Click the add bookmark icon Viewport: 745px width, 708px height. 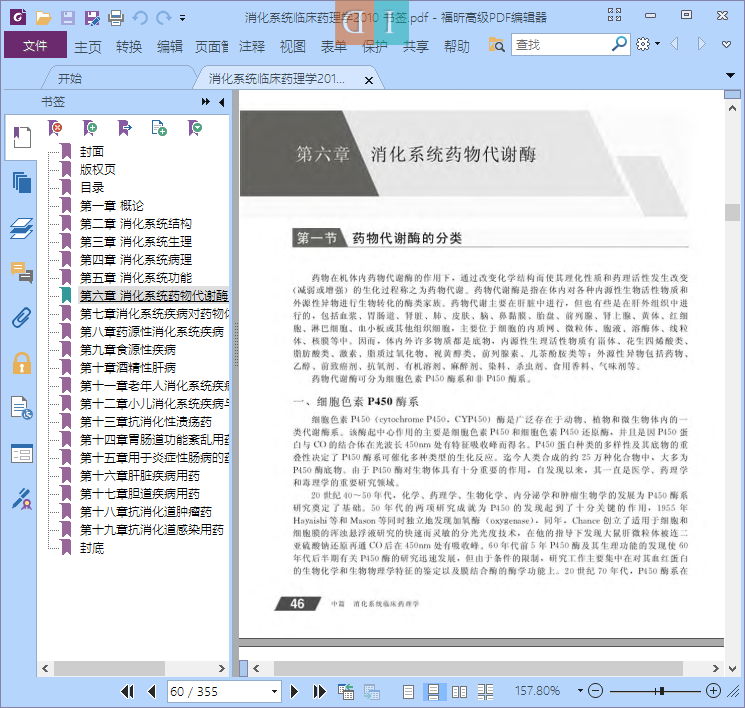pos(89,128)
